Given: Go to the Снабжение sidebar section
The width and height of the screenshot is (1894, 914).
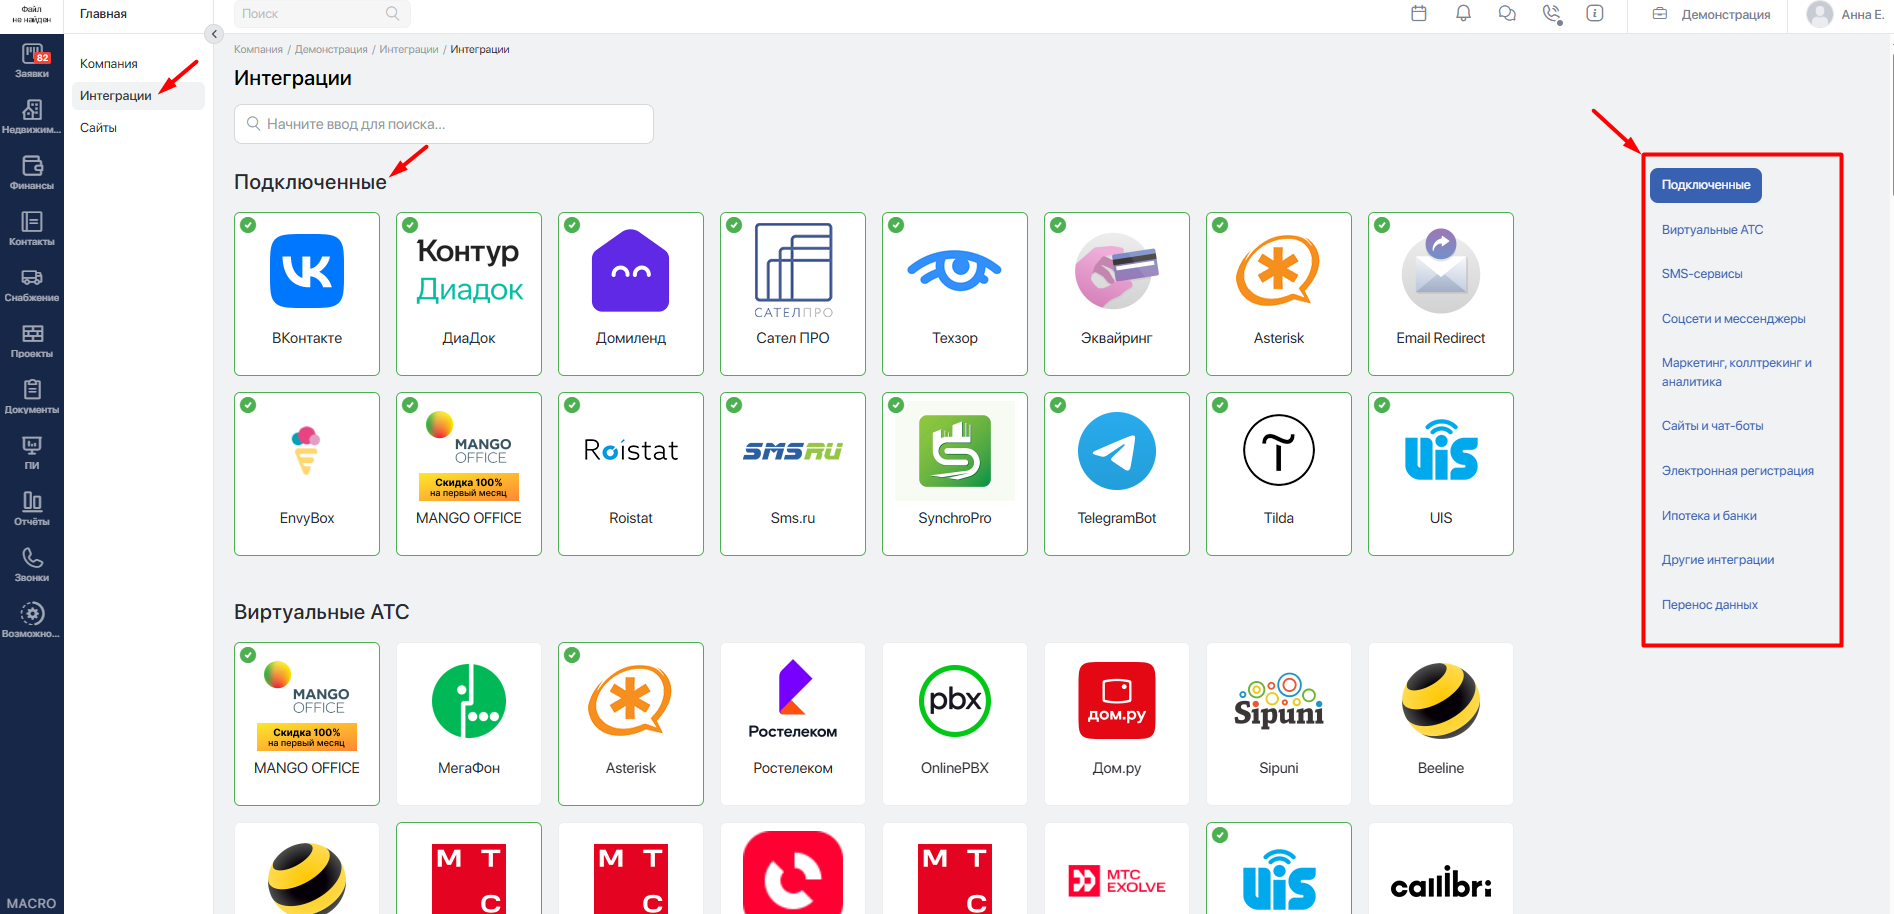Looking at the screenshot, I should point(32,285).
